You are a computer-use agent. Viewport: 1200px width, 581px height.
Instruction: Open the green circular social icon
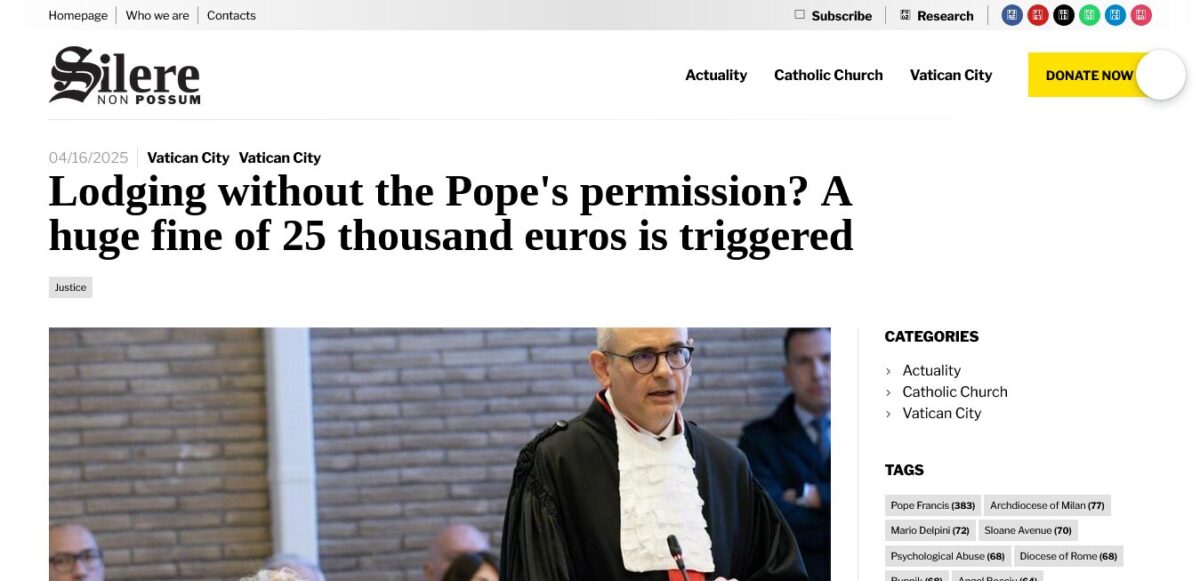(1090, 15)
